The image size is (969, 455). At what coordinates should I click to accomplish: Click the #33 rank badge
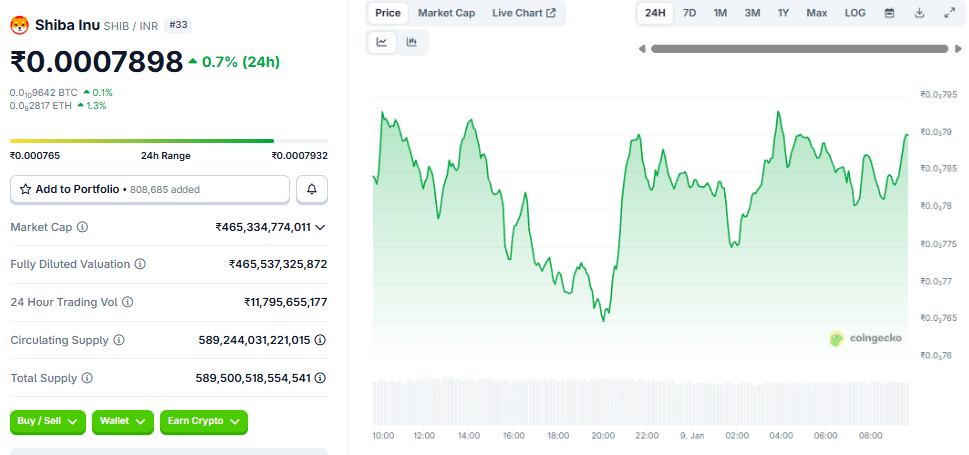click(x=179, y=25)
